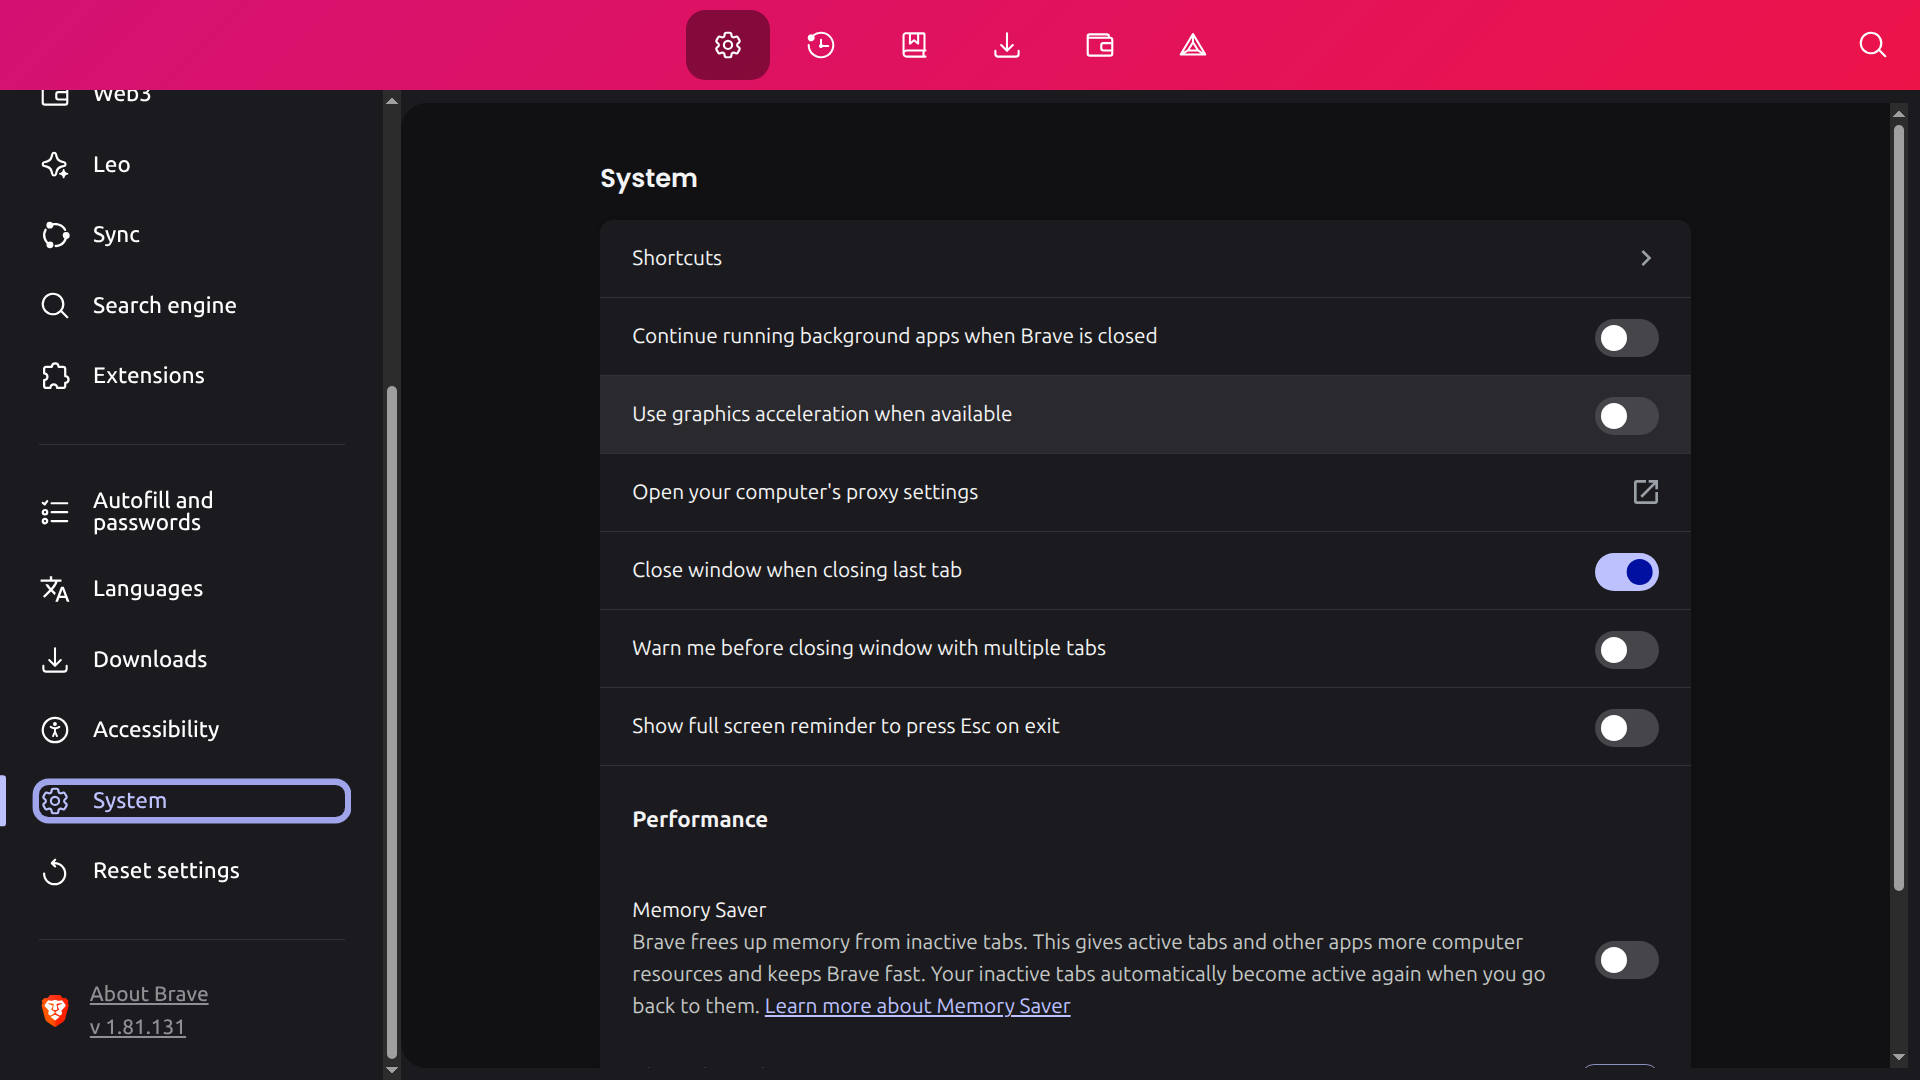Click the version v 1.81.131 link
This screenshot has width=1920, height=1080.
pyautogui.click(x=137, y=1027)
